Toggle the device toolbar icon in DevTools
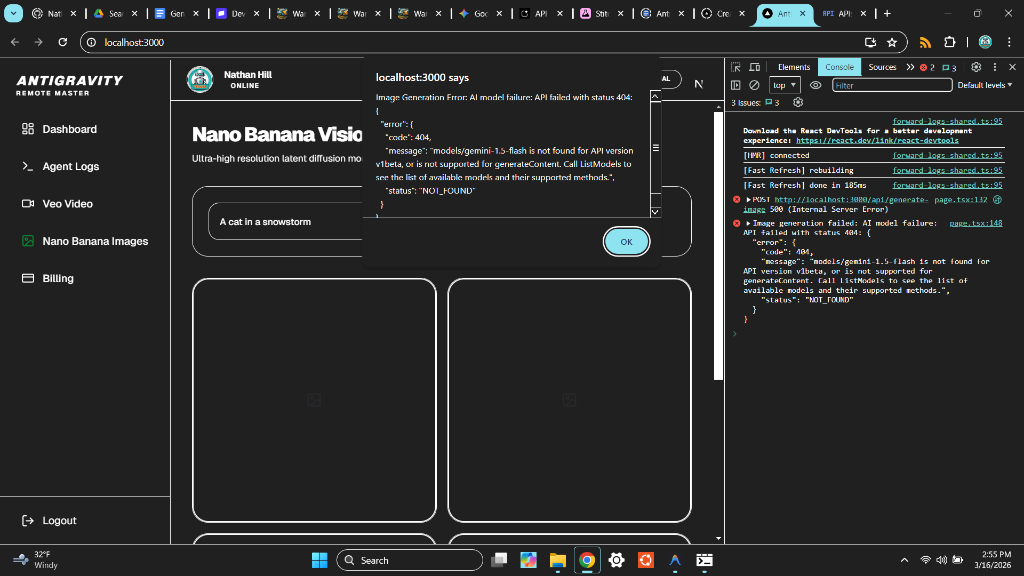The height and width of the screenshot is (576, 1024). point(755,67)
